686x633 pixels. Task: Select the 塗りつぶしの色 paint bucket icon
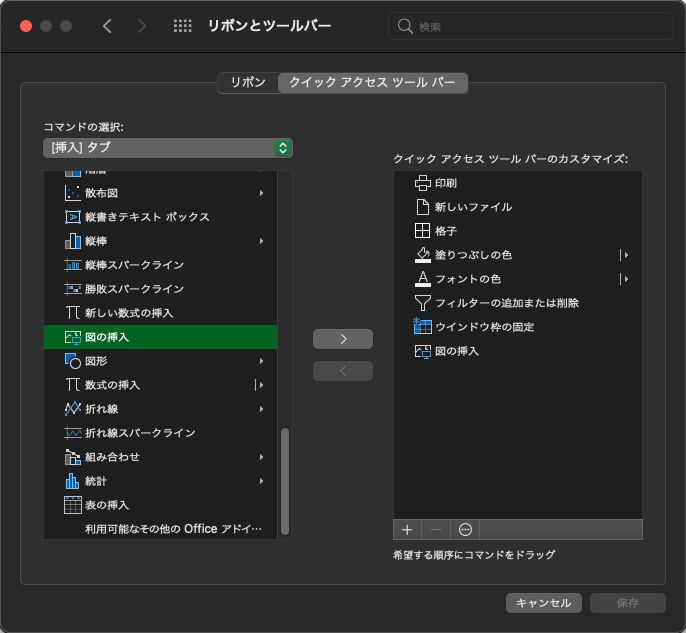point(422,255)
